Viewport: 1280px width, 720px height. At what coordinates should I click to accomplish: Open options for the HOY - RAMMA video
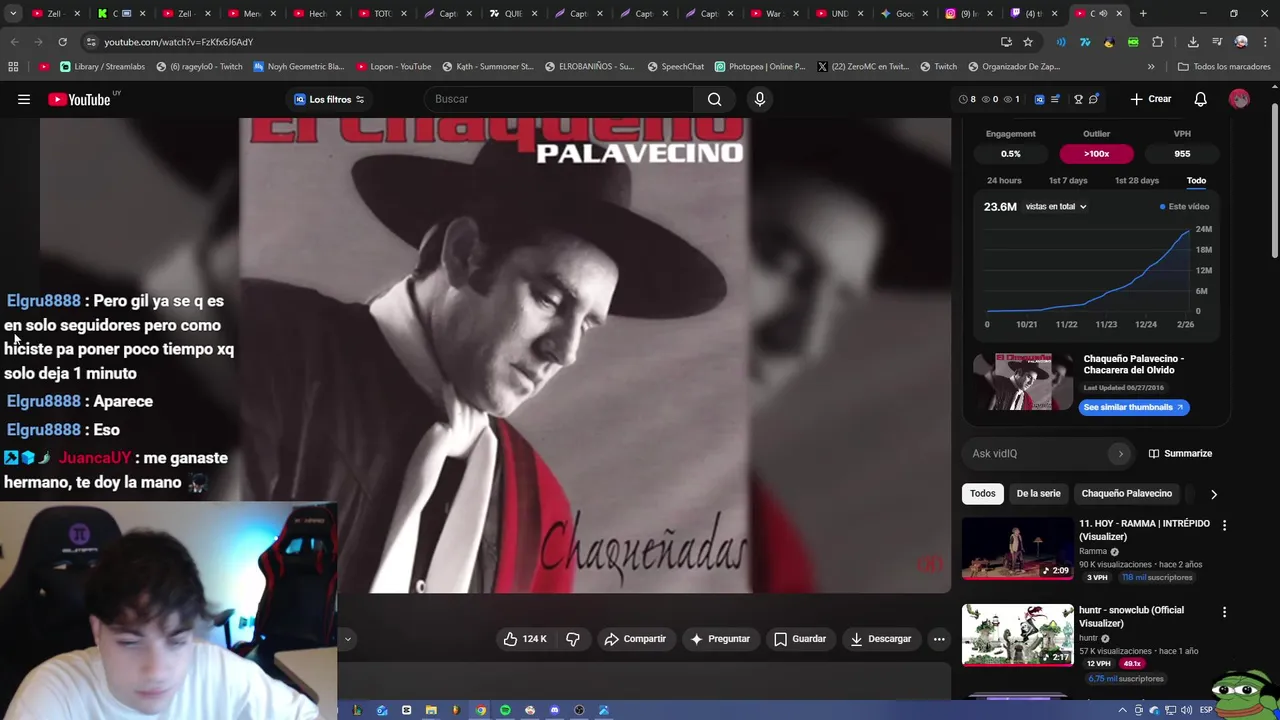pos(1224,525)
